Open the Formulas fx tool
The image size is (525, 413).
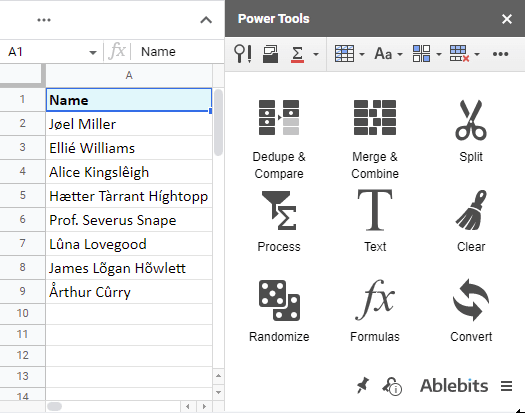[x=375, y=311]
